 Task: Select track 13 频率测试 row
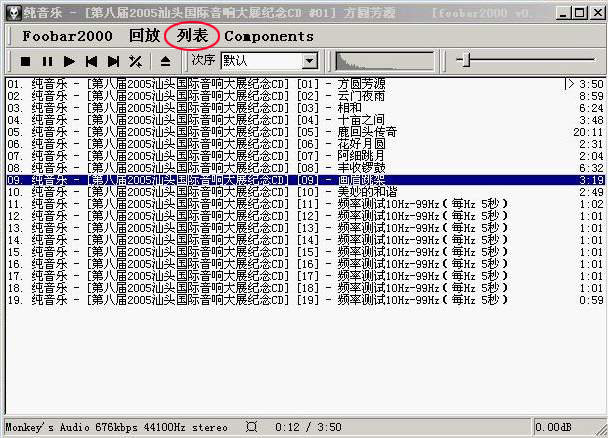[x=305, y=228]
